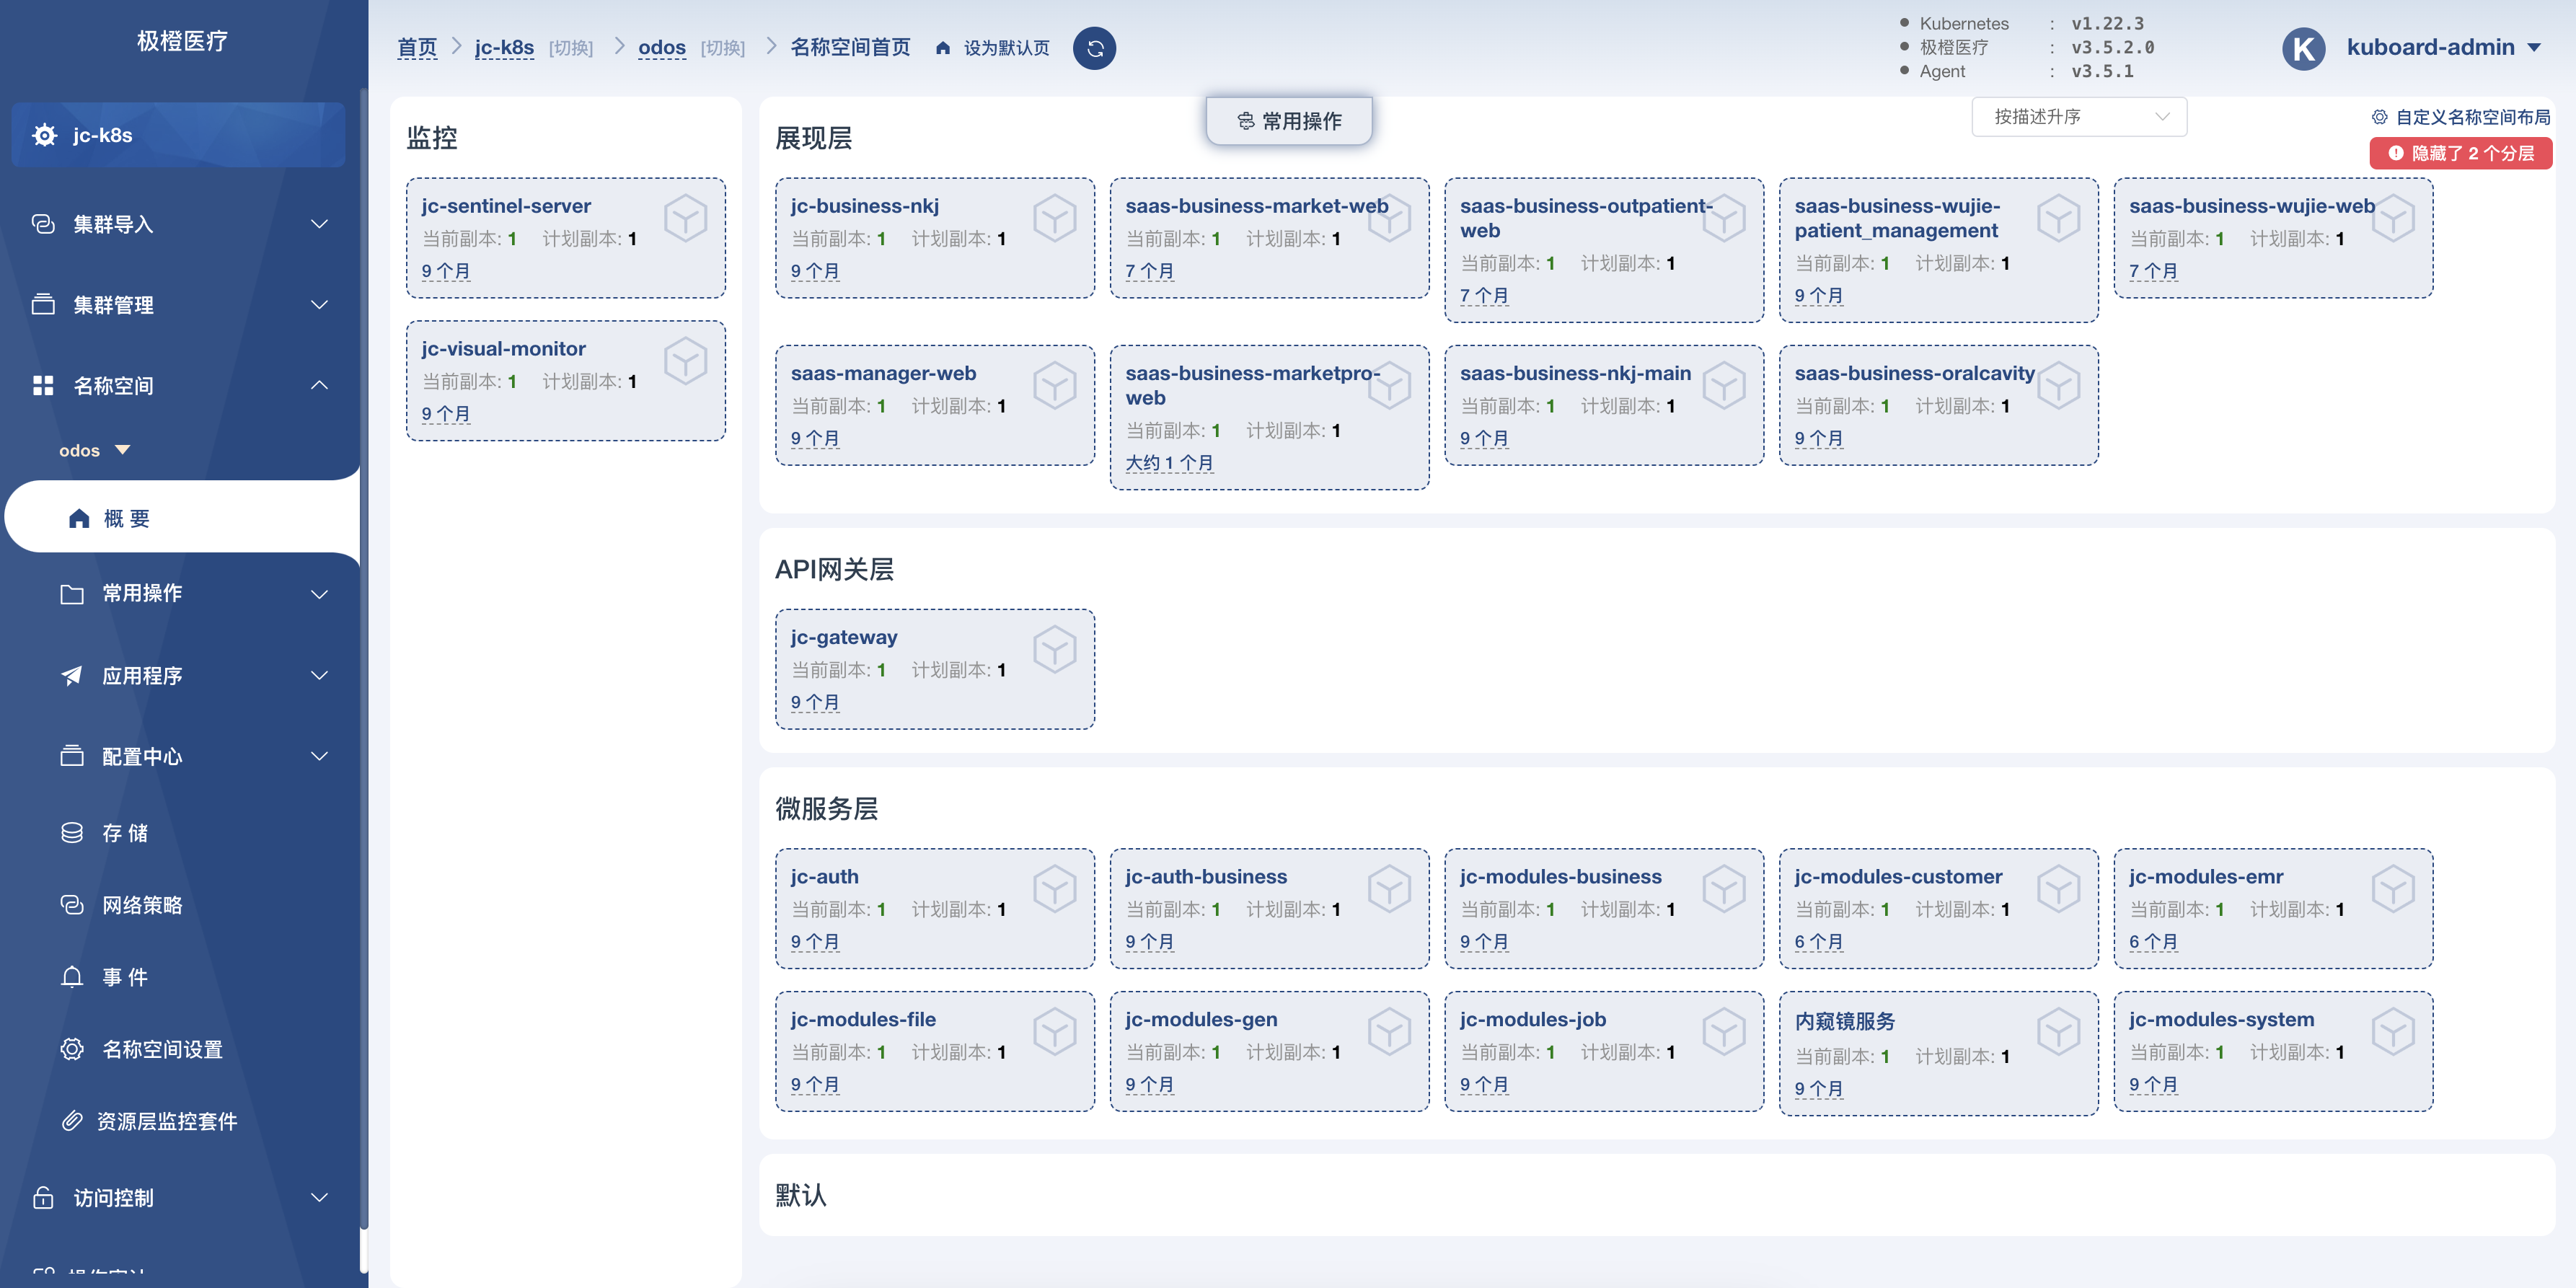Click the home icon beside 设为默认页
2576x1288 pixels.
pyautogui.click(x=942, y=48)
